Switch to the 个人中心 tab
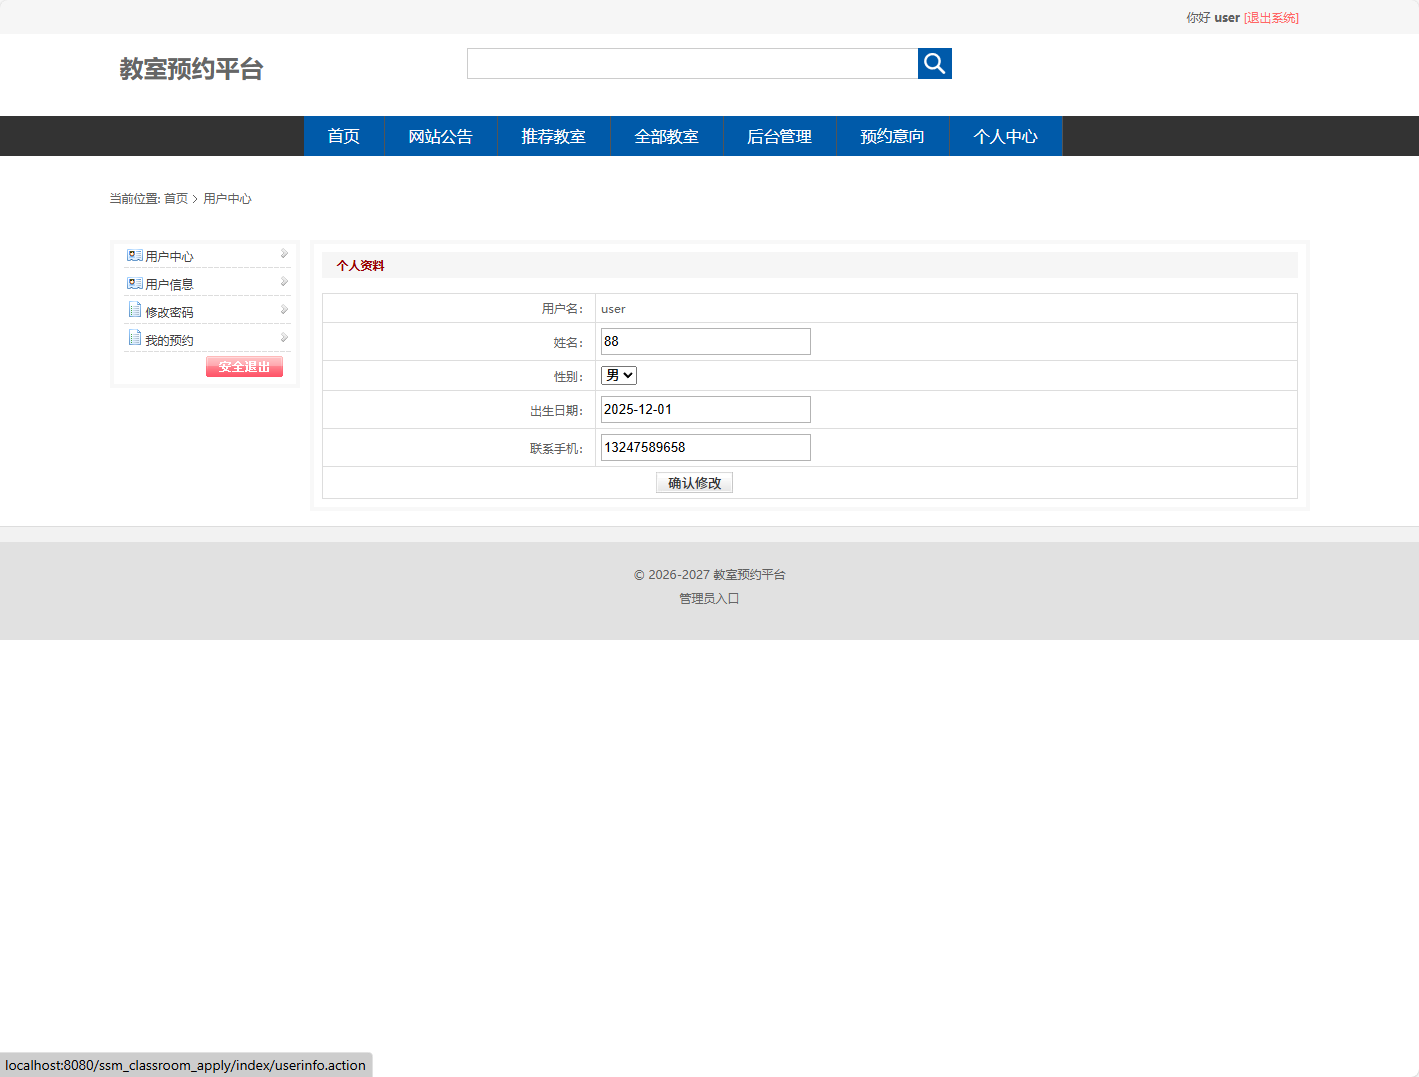 tap(1005, 136)
